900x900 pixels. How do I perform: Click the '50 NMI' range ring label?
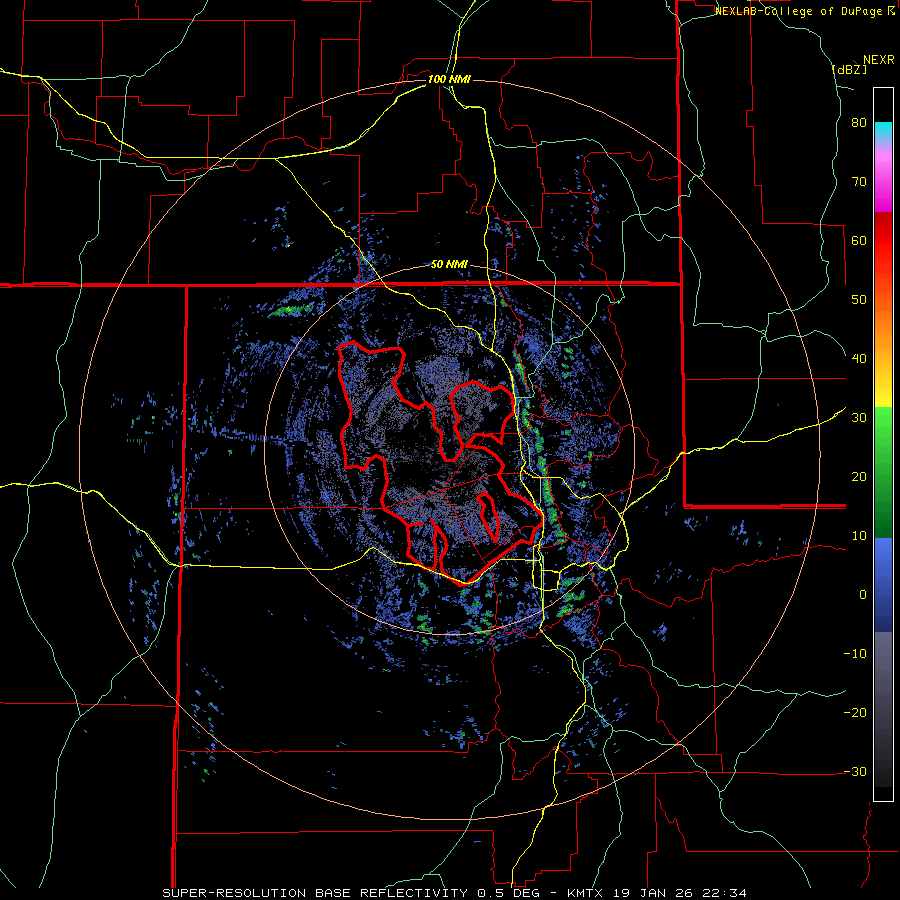[449, 265]
